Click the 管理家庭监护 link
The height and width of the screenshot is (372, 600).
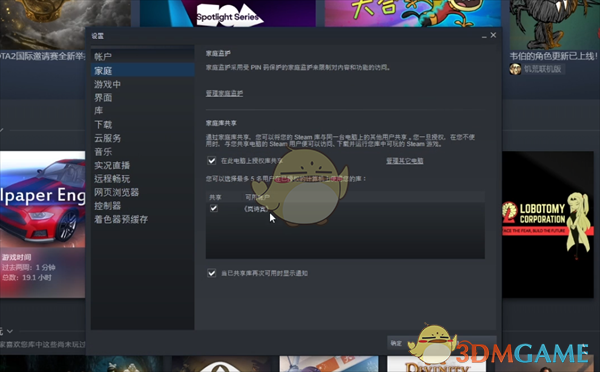(x=224, y=93)
